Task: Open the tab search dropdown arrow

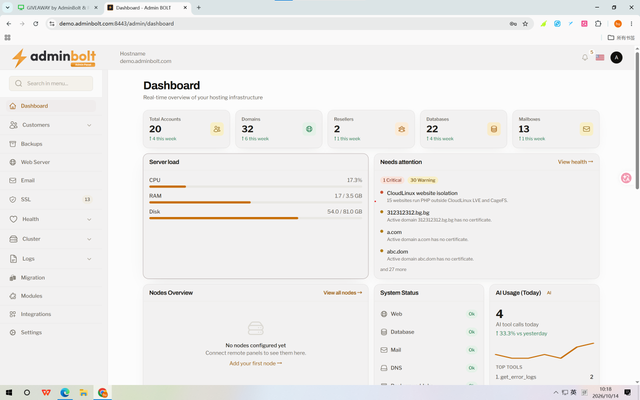Action: click(7, 7)
